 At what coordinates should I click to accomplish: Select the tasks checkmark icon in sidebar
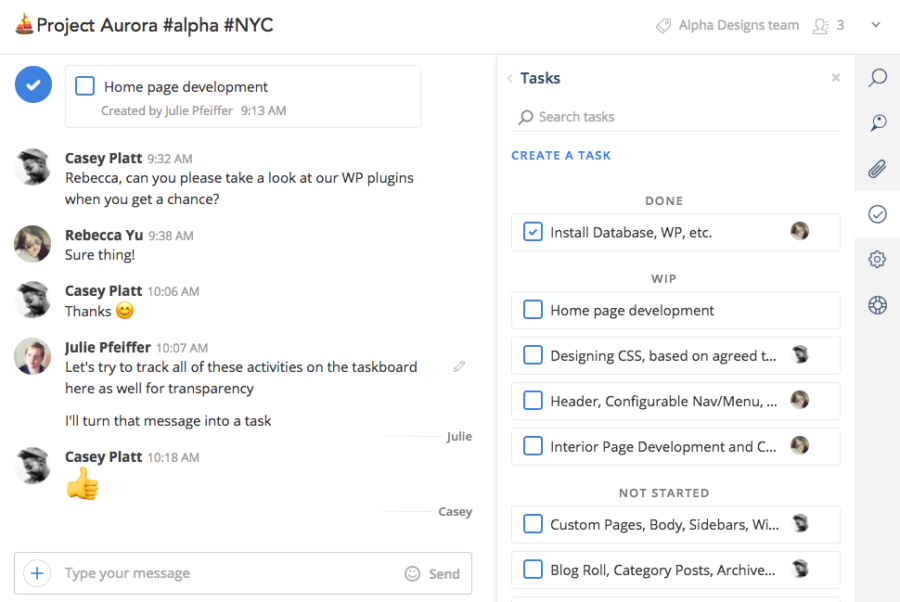click(877, 214)
